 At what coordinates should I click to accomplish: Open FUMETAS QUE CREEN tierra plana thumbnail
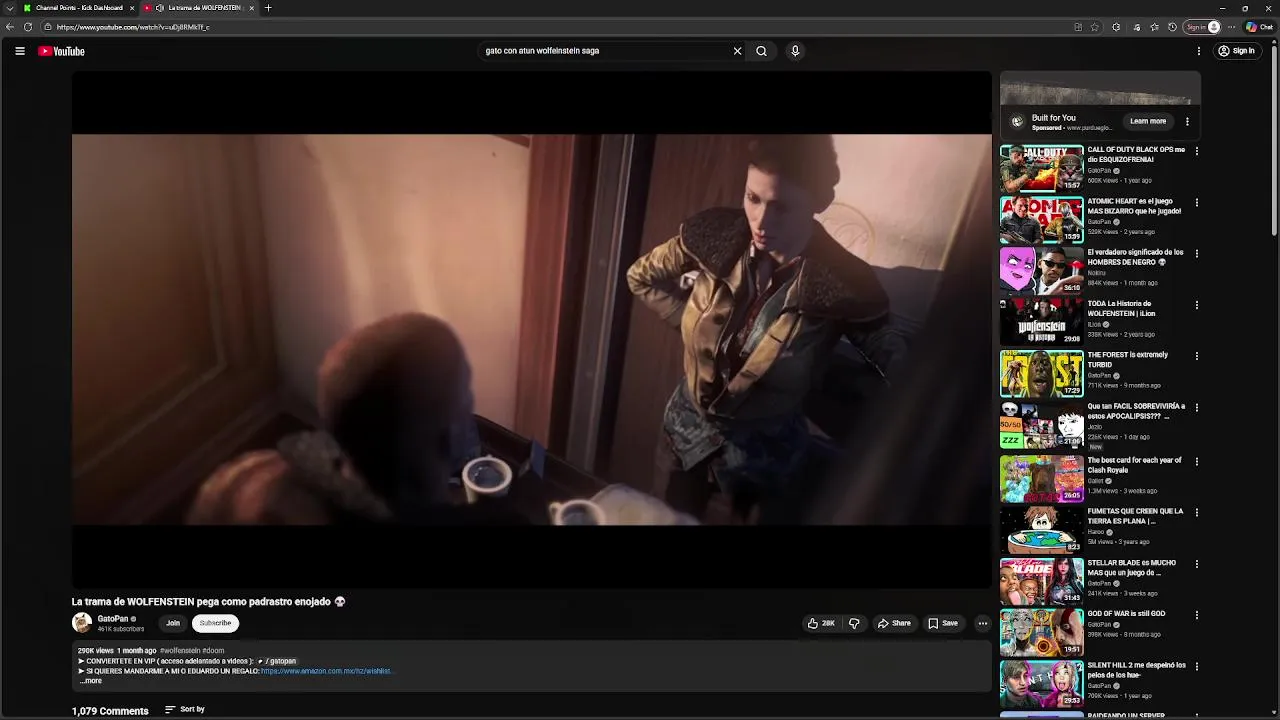point(1042,530)
